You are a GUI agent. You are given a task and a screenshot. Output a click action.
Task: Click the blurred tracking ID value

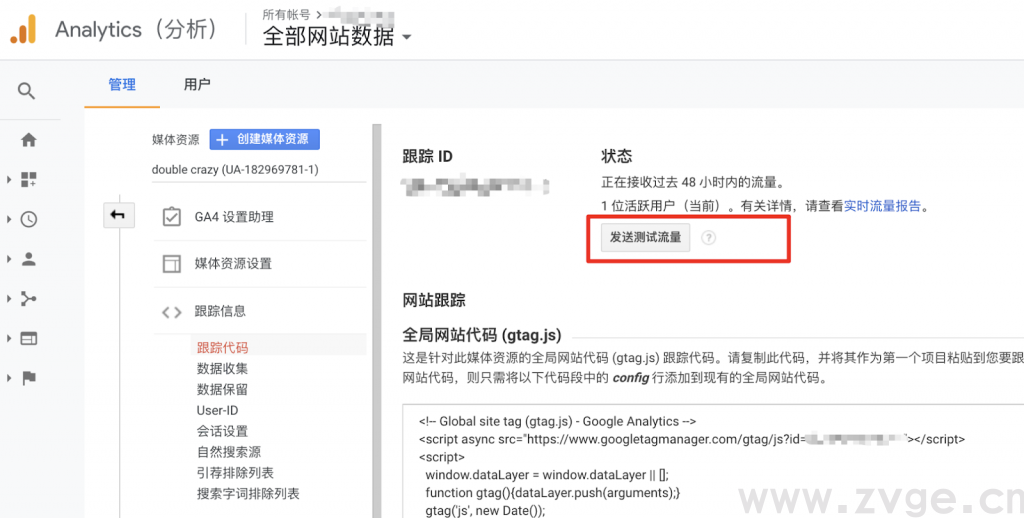point(476,186)
